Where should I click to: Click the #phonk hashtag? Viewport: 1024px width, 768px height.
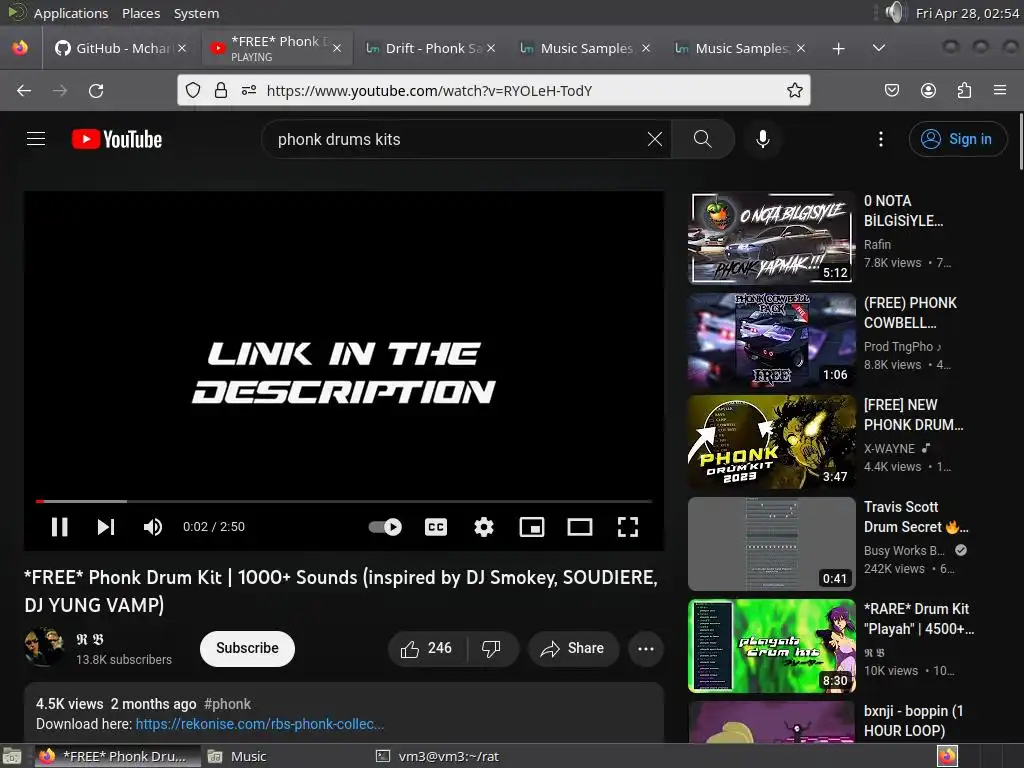[227, 704]
